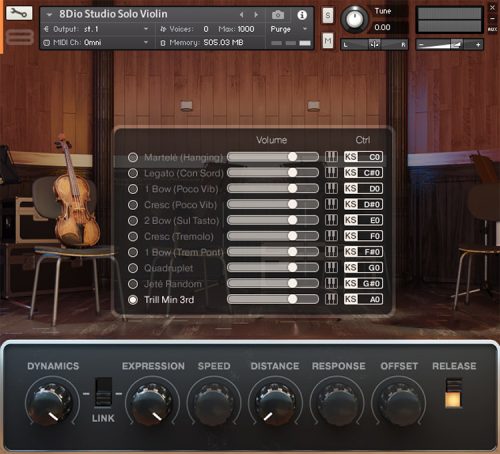Open KS G0 control selector
Screen dimensions: 500x454
coord(363,268)
